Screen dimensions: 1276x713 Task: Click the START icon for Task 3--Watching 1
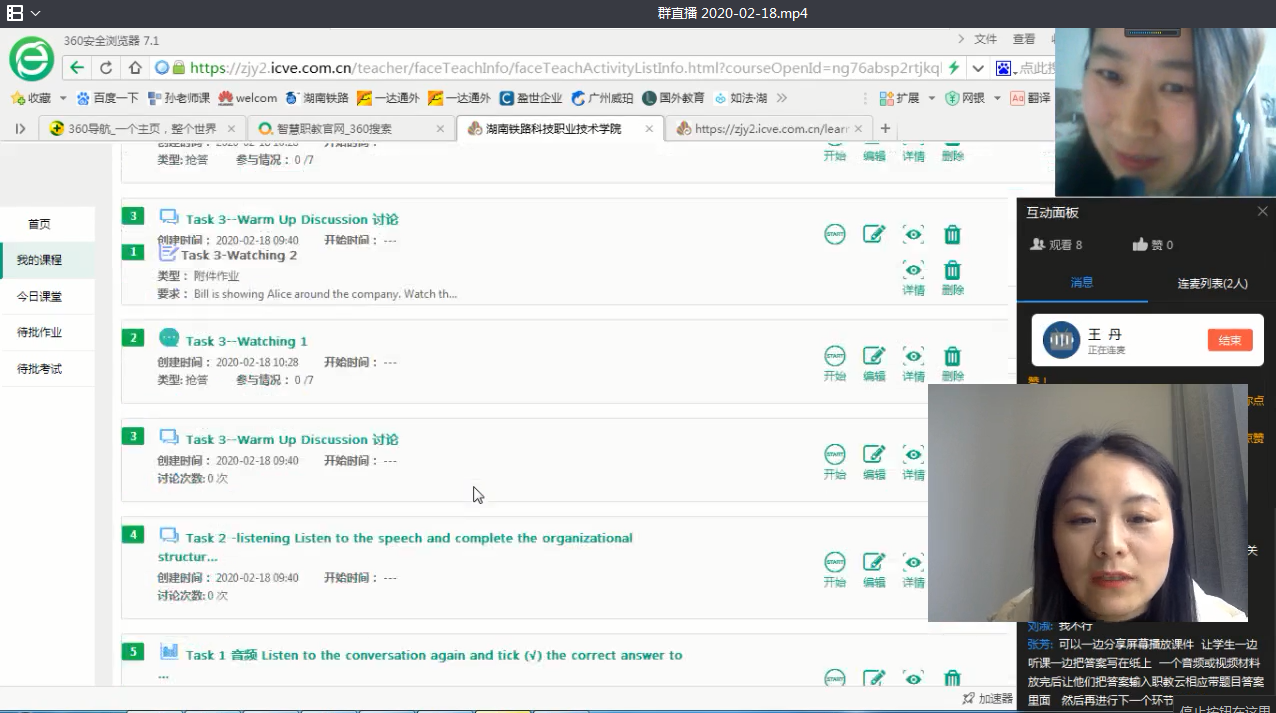(834, 356)
